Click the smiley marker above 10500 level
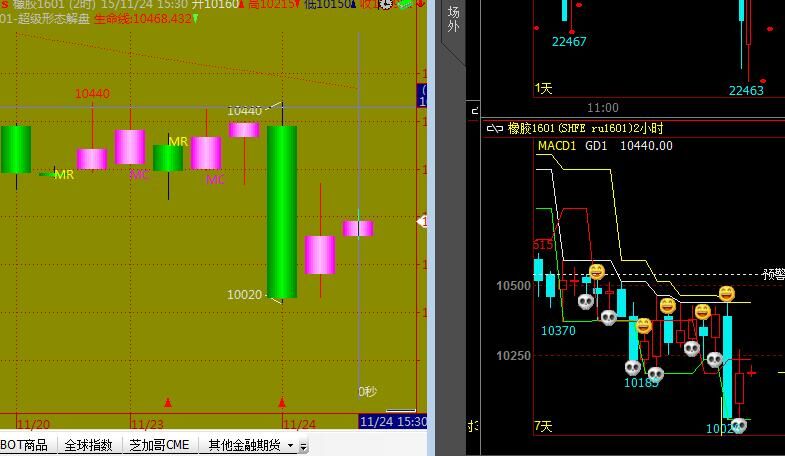 (x=596, y=271)
